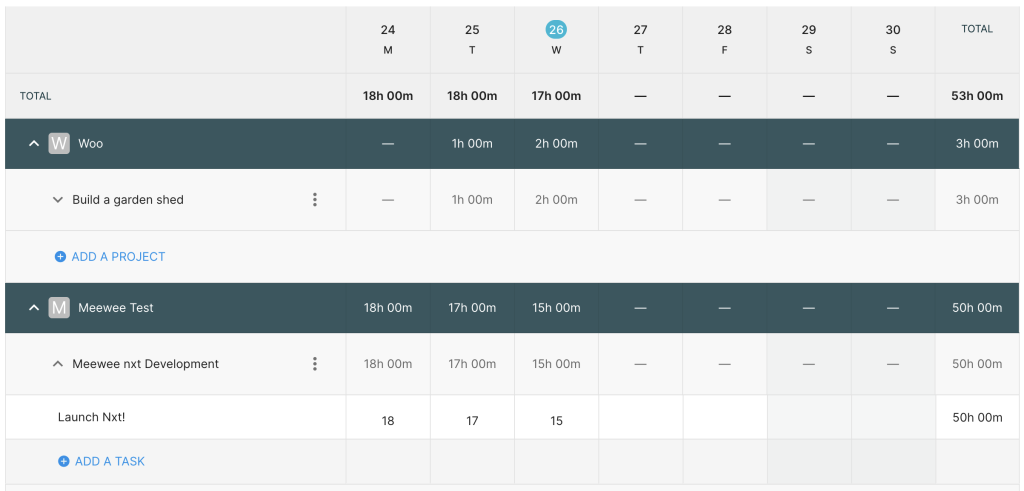This screenshot has width=1024, height=491.
Task: Edit Launch Nxt! hours for Tuesday 25
Action: (472, 418)
